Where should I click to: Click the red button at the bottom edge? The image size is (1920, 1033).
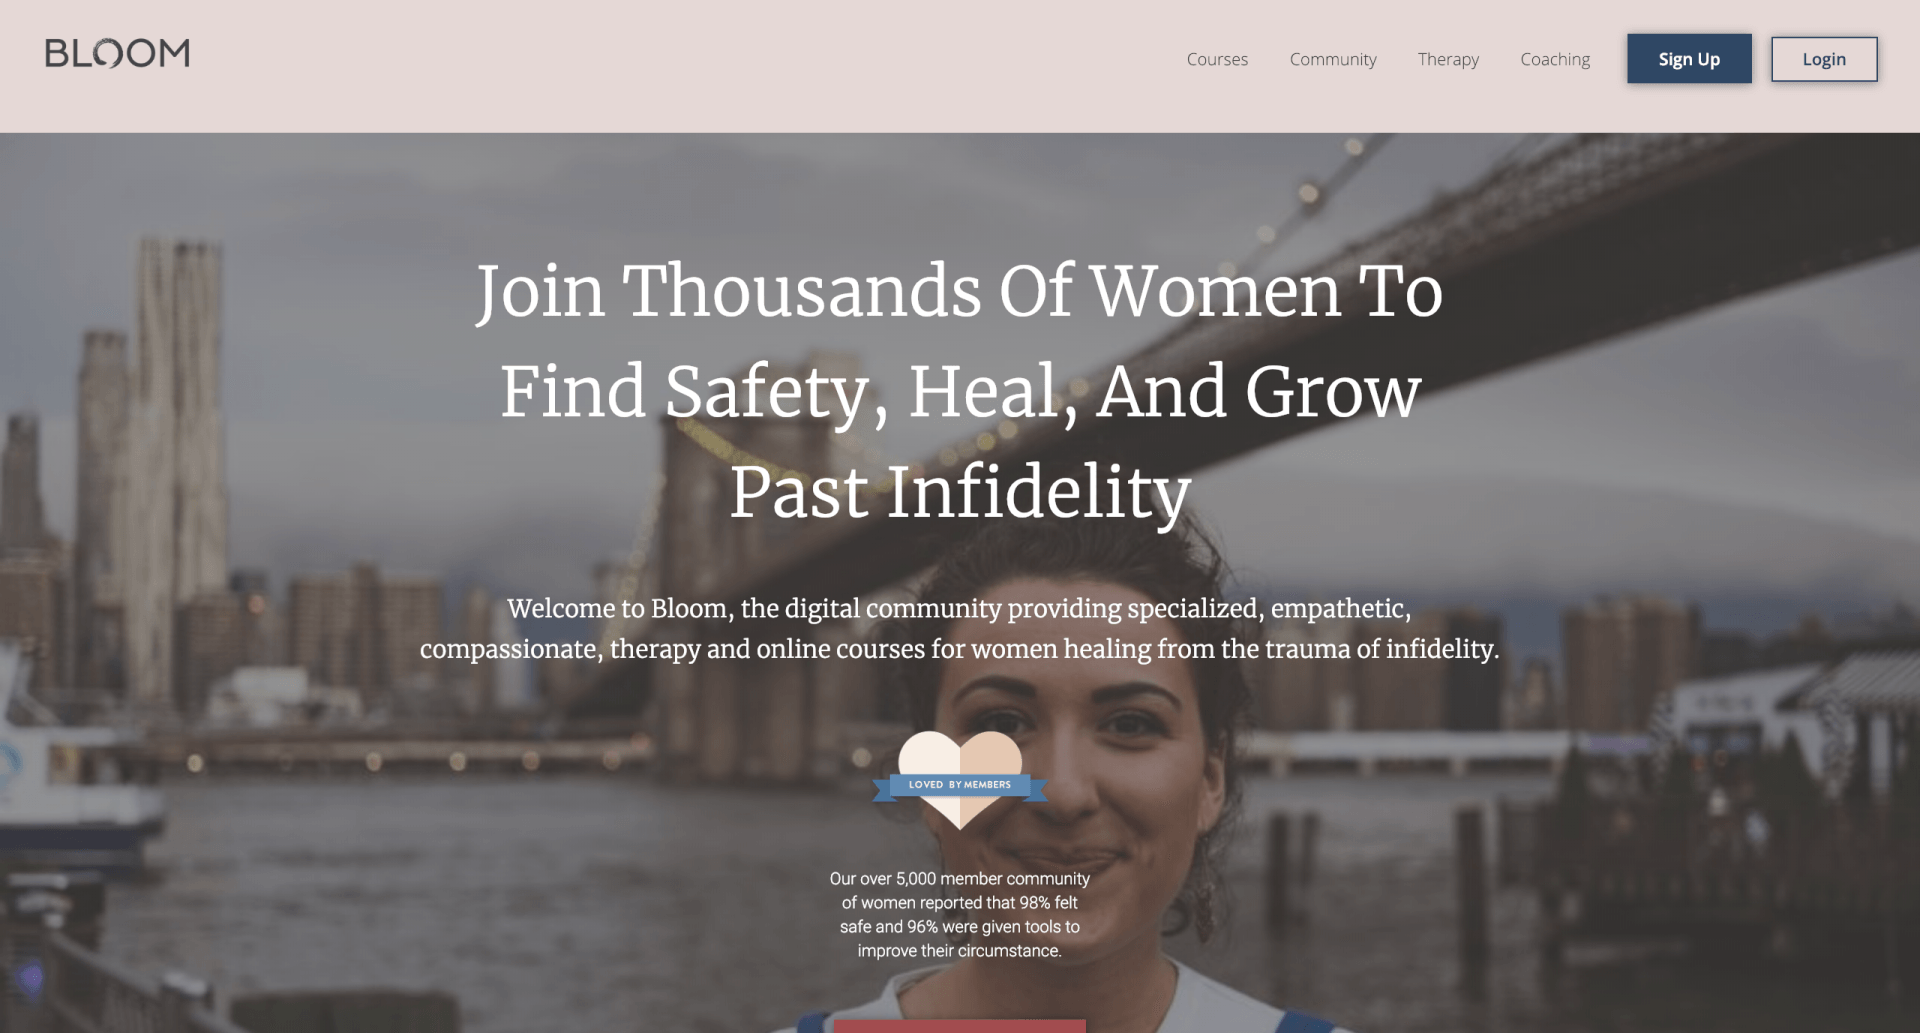[960, 1026]
